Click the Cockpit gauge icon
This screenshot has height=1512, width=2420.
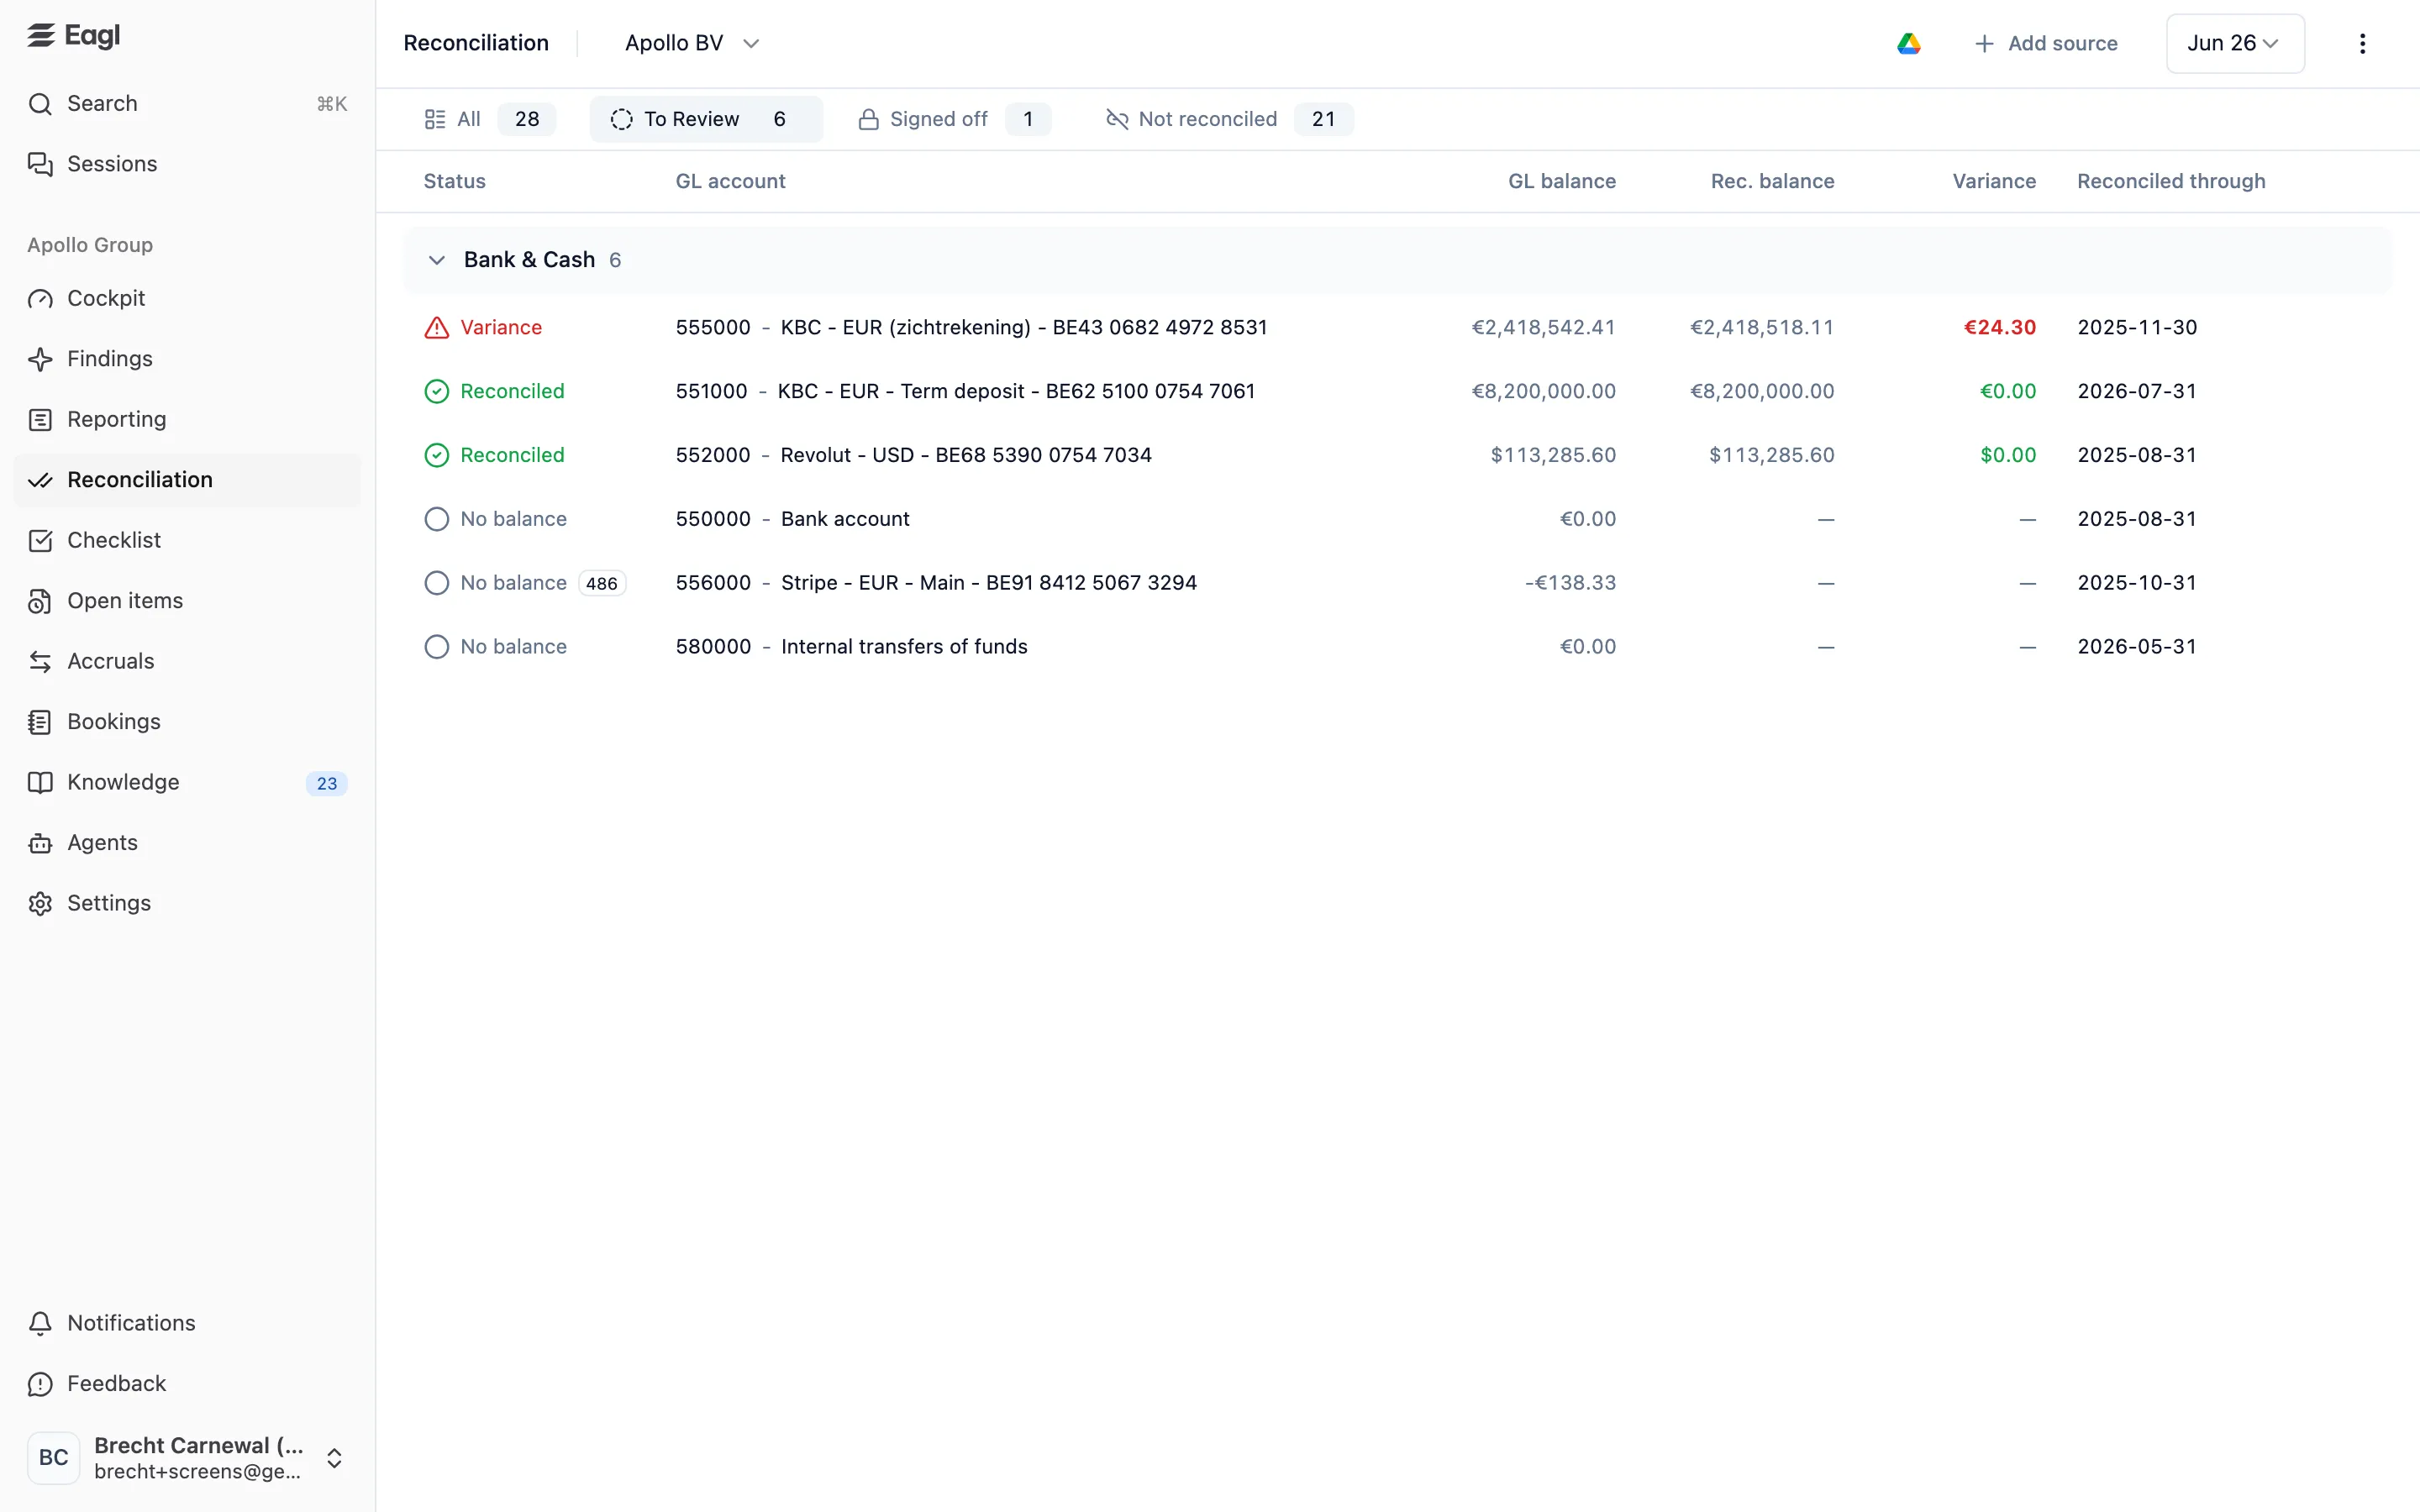coord(40,299)
